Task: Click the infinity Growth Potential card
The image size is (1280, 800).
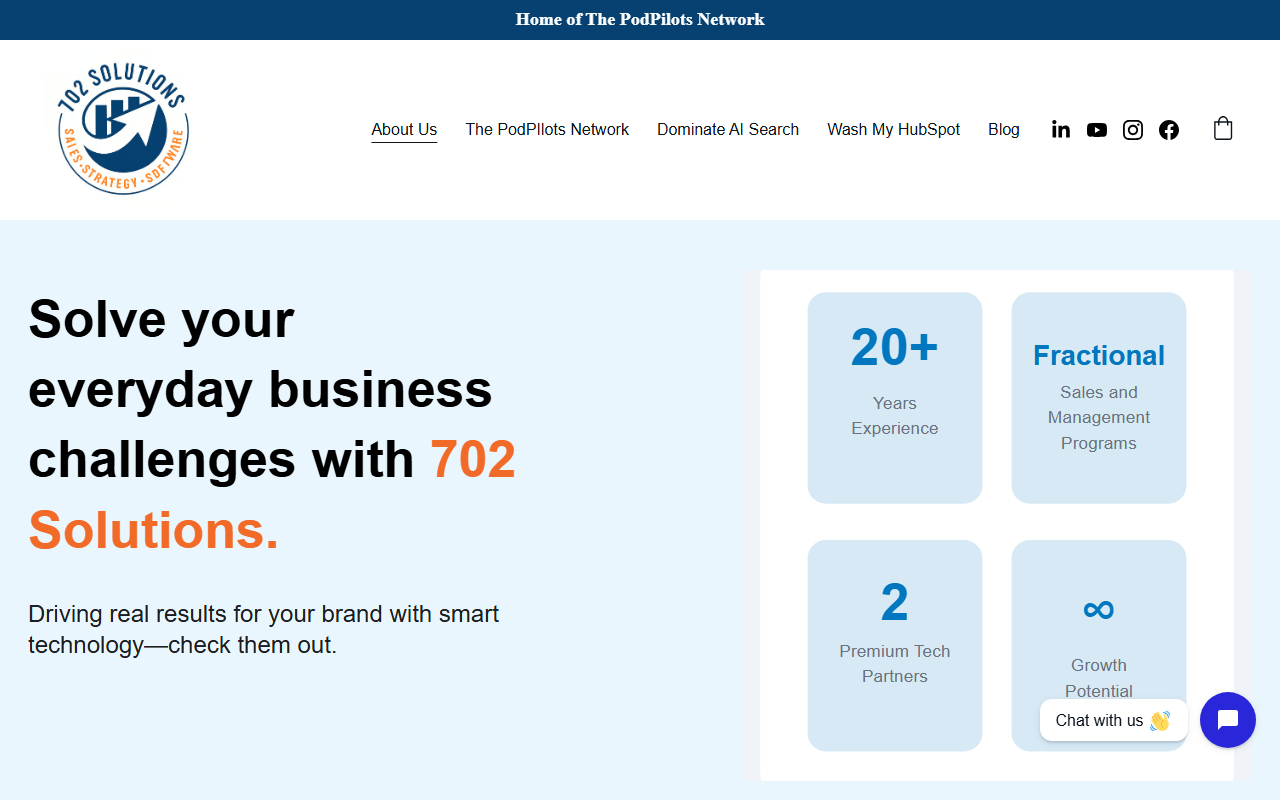Action: click(1099, 645)
